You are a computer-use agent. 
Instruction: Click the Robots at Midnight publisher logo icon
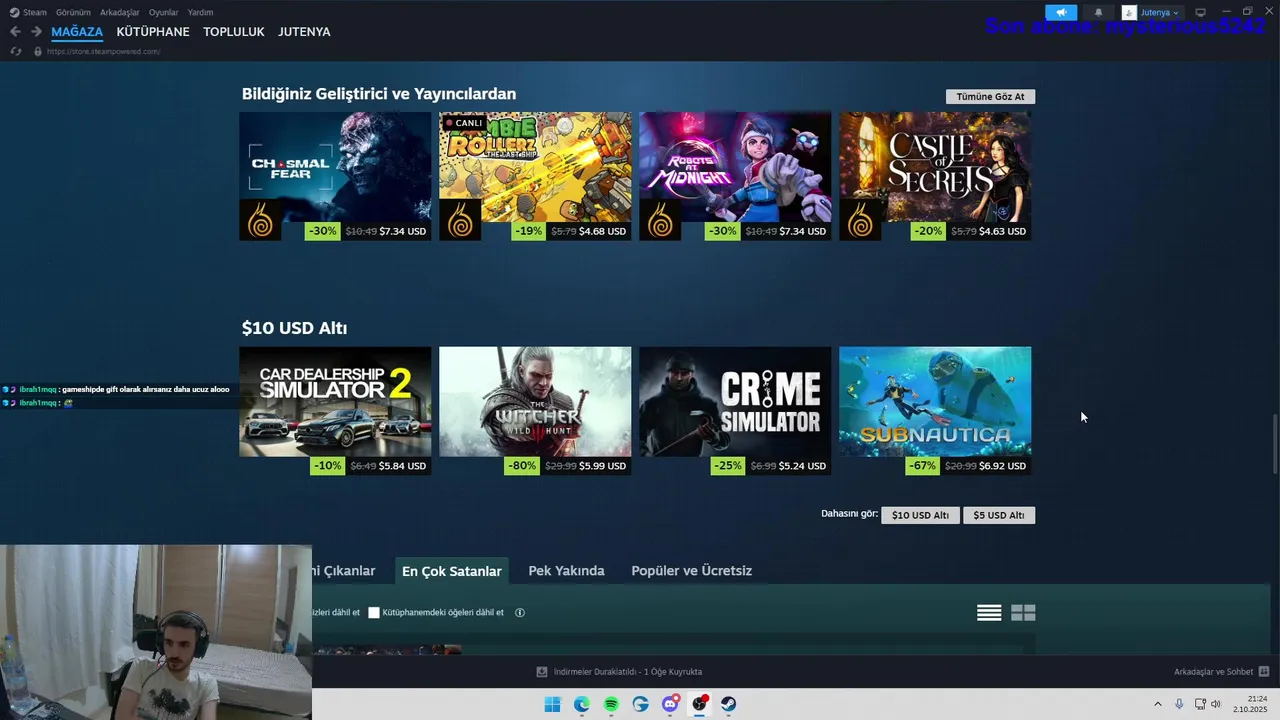point(660,220)
